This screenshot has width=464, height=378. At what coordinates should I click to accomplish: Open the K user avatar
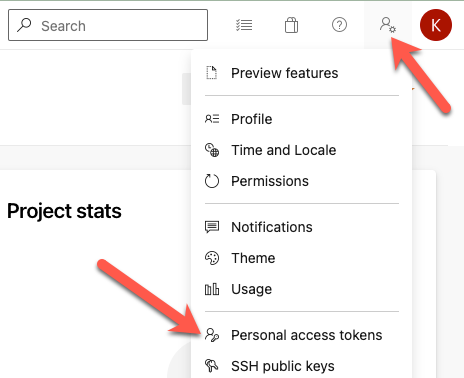(436, 25)
